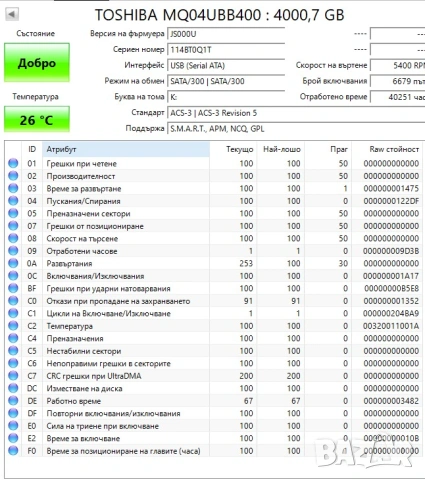Click the blue status orb for attribute 03

[x=13, y=188]
